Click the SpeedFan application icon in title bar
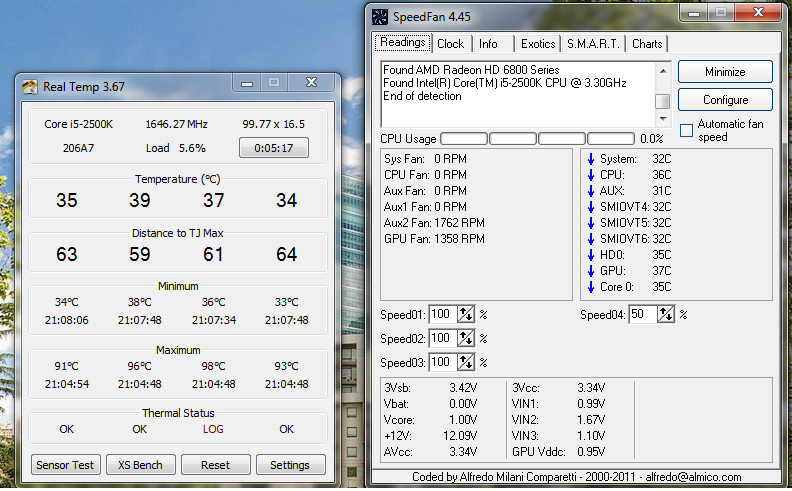The image size is (792, 491). point(380,17)
